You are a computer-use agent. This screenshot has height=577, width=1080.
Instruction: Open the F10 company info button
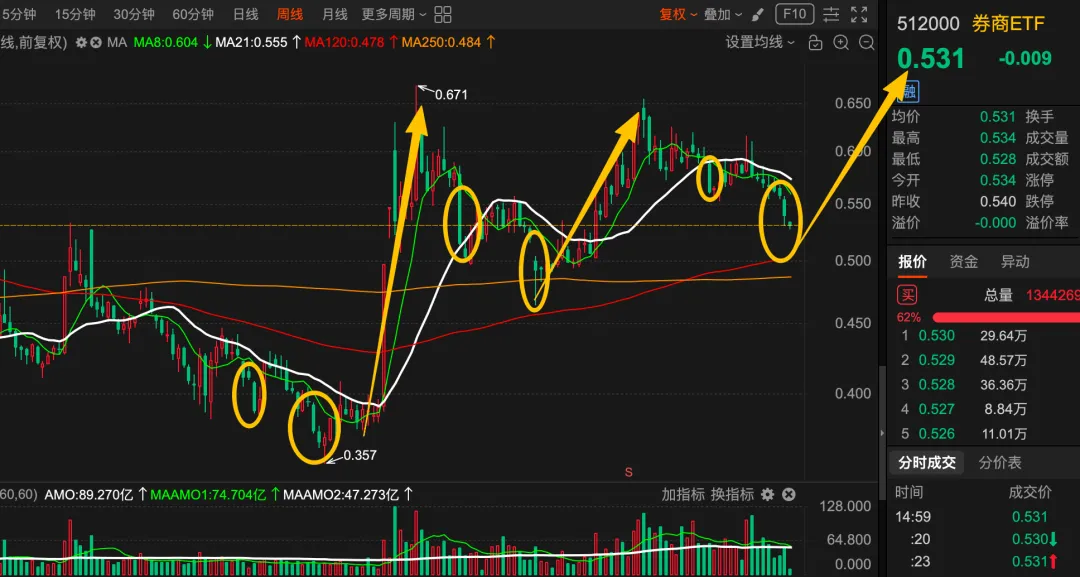pos(794,14)
